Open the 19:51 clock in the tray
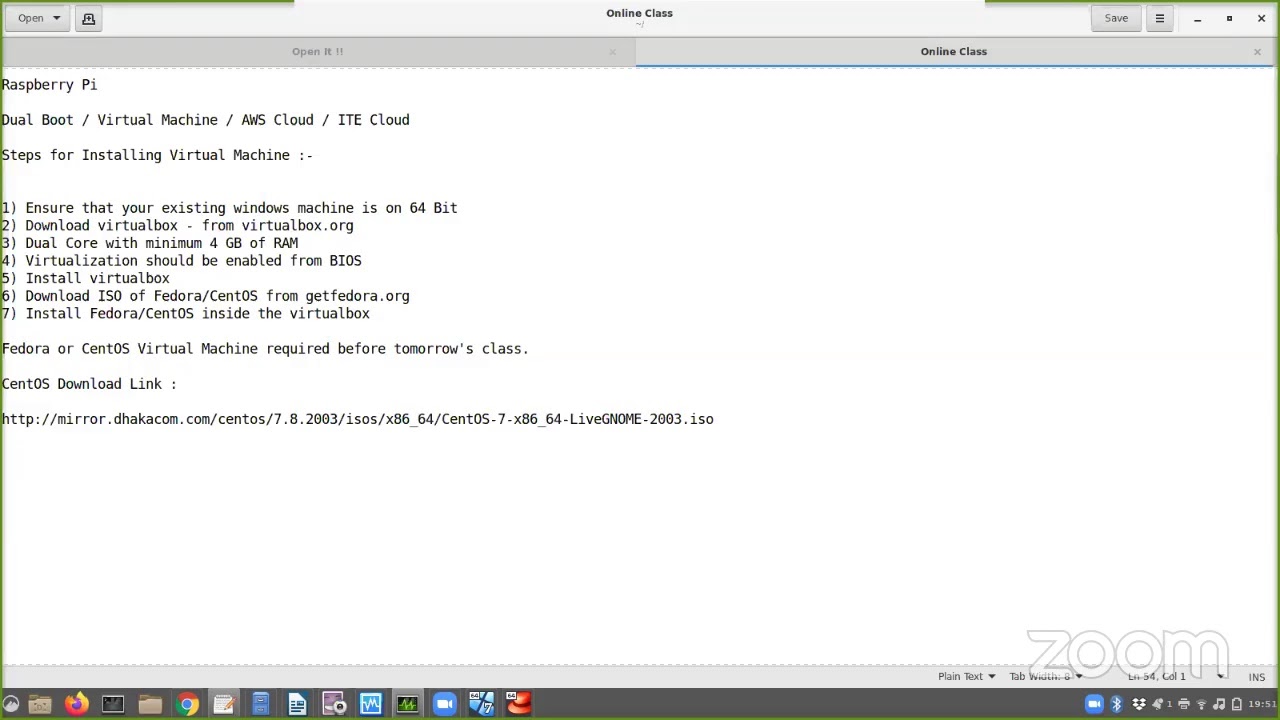 pos(1262,704)
